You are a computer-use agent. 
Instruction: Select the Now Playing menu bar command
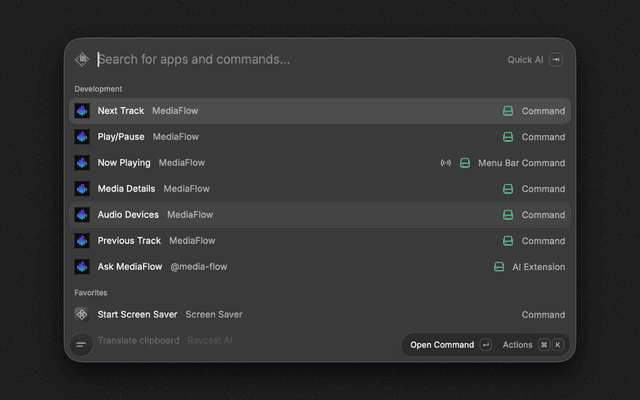(320, 163)
